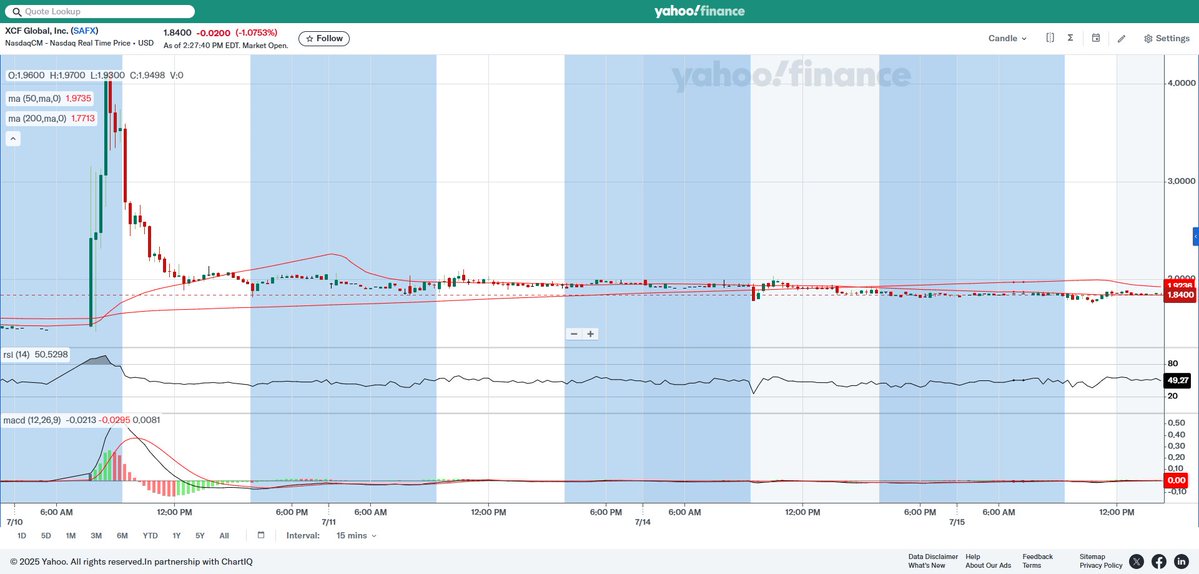
Task: Open the Feedback footer link
Action: click(x=1038, y=556)
